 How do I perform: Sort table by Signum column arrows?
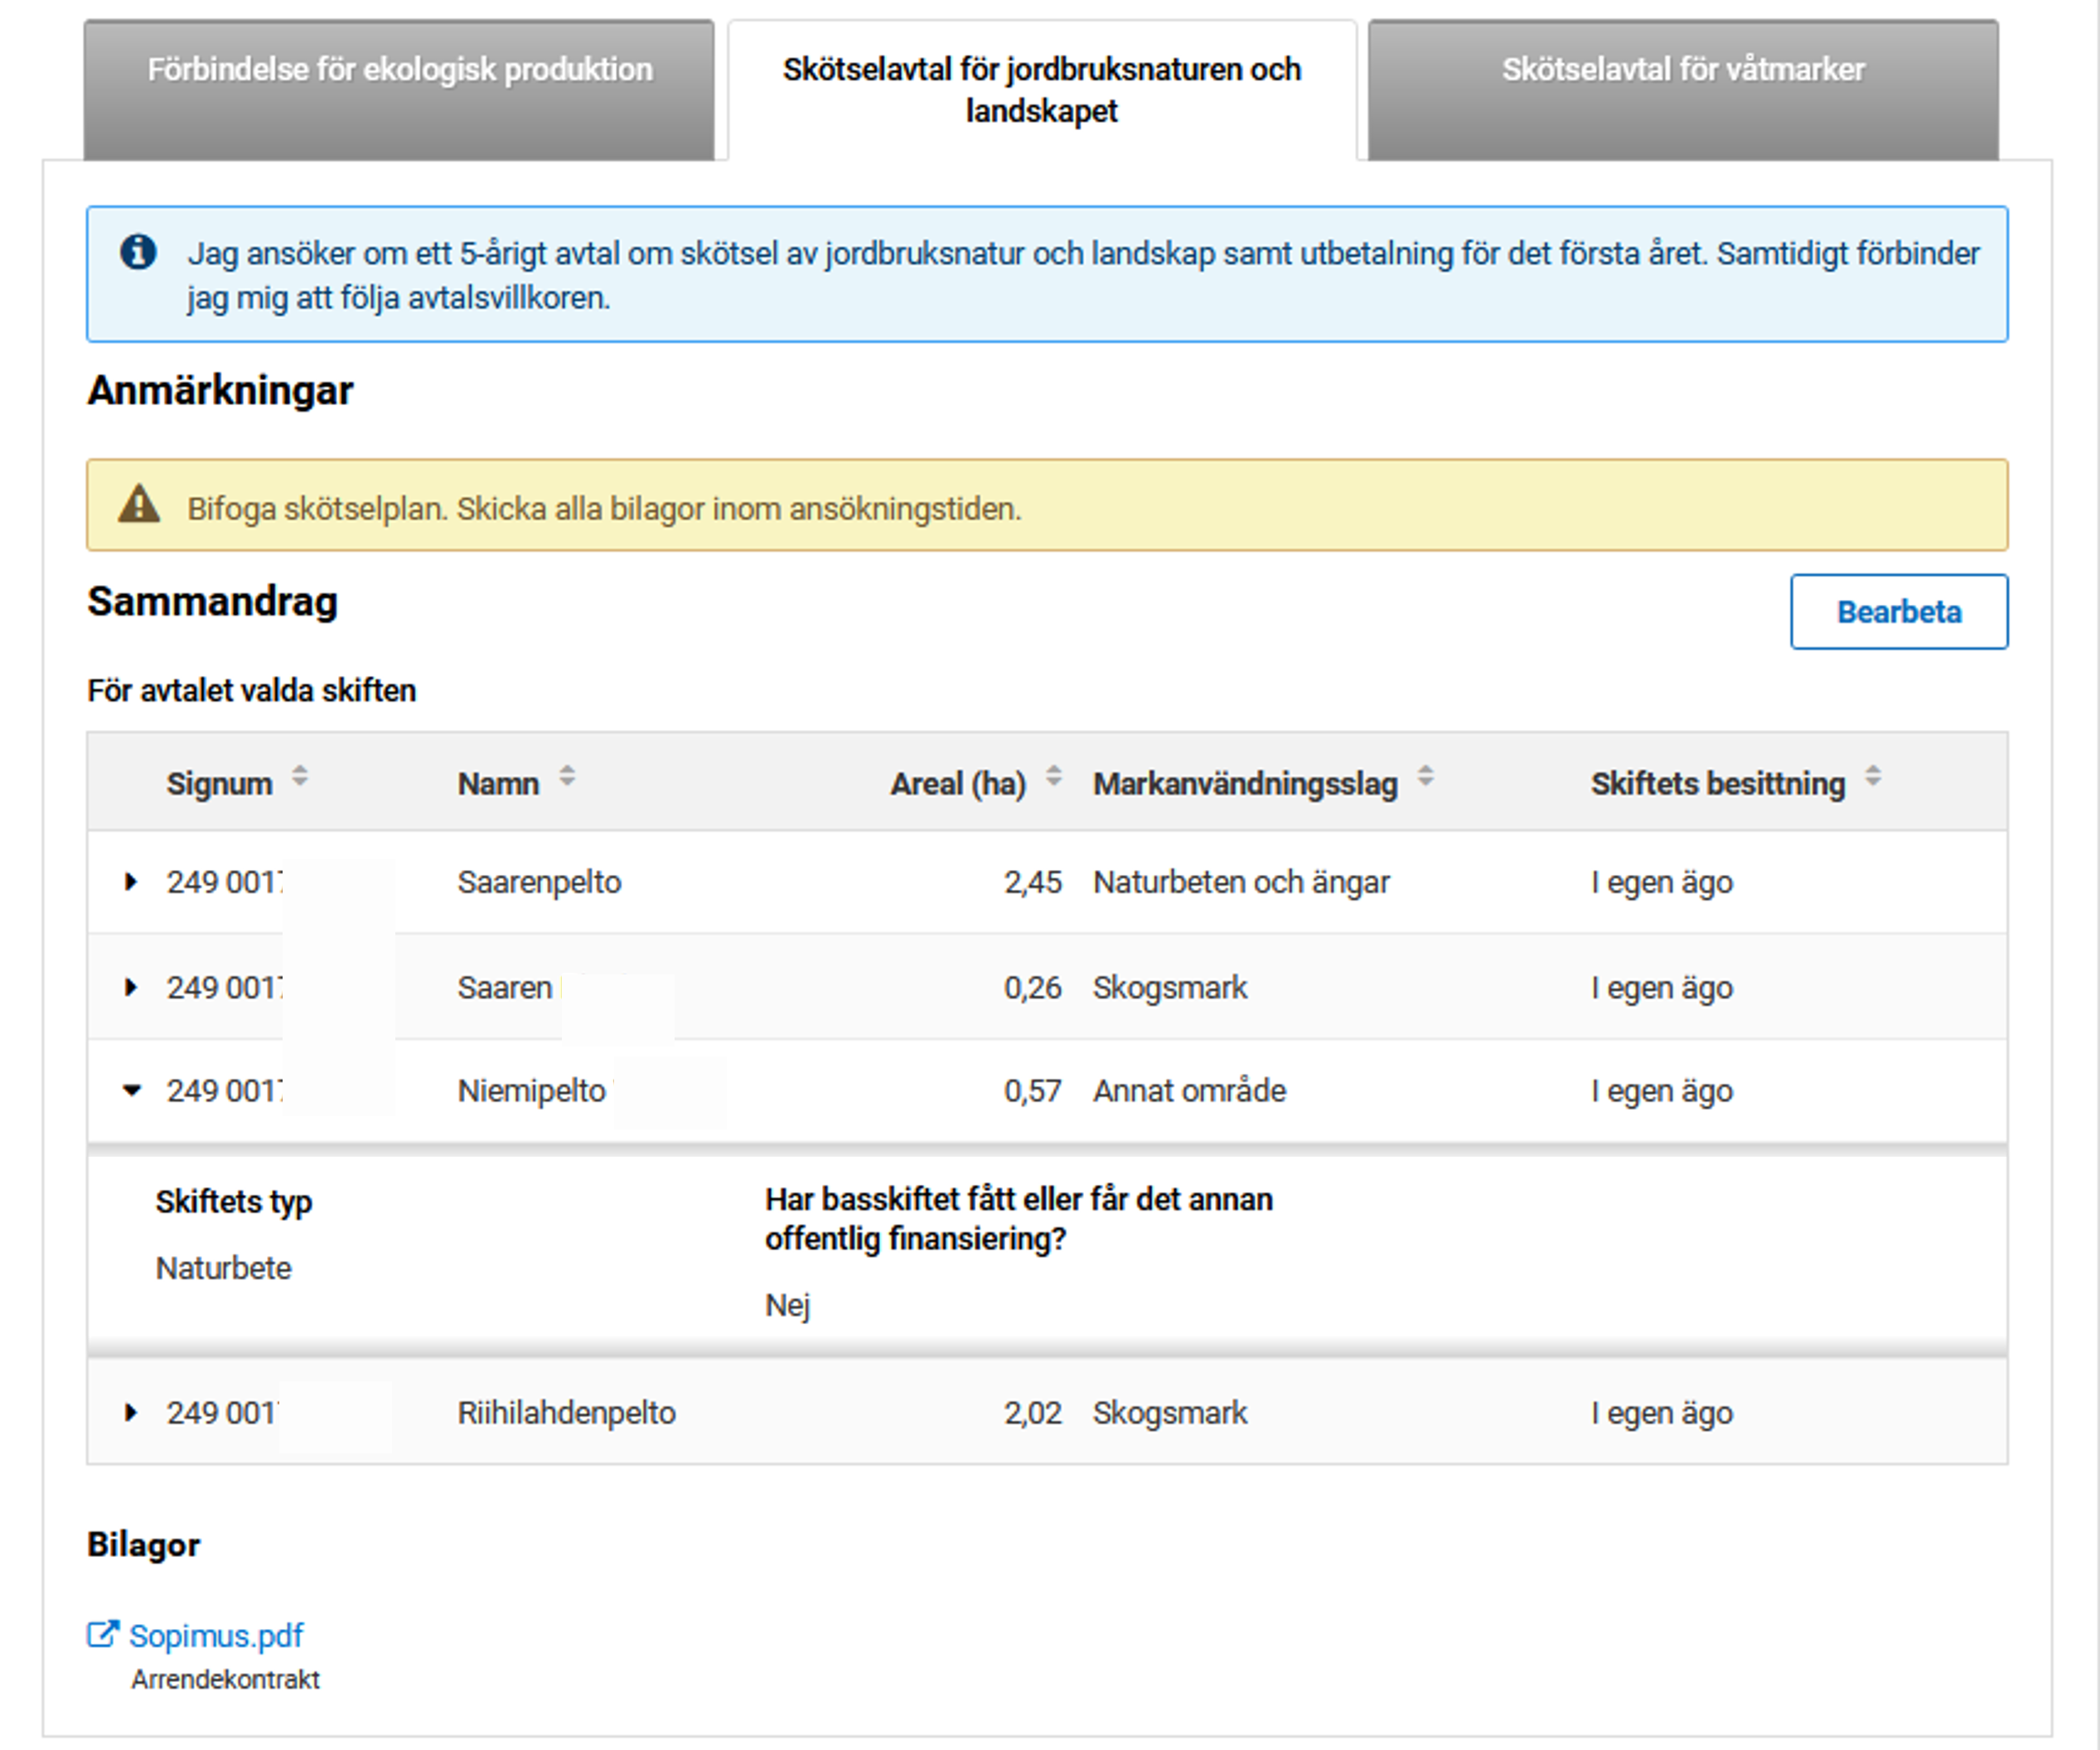[299, 776]
